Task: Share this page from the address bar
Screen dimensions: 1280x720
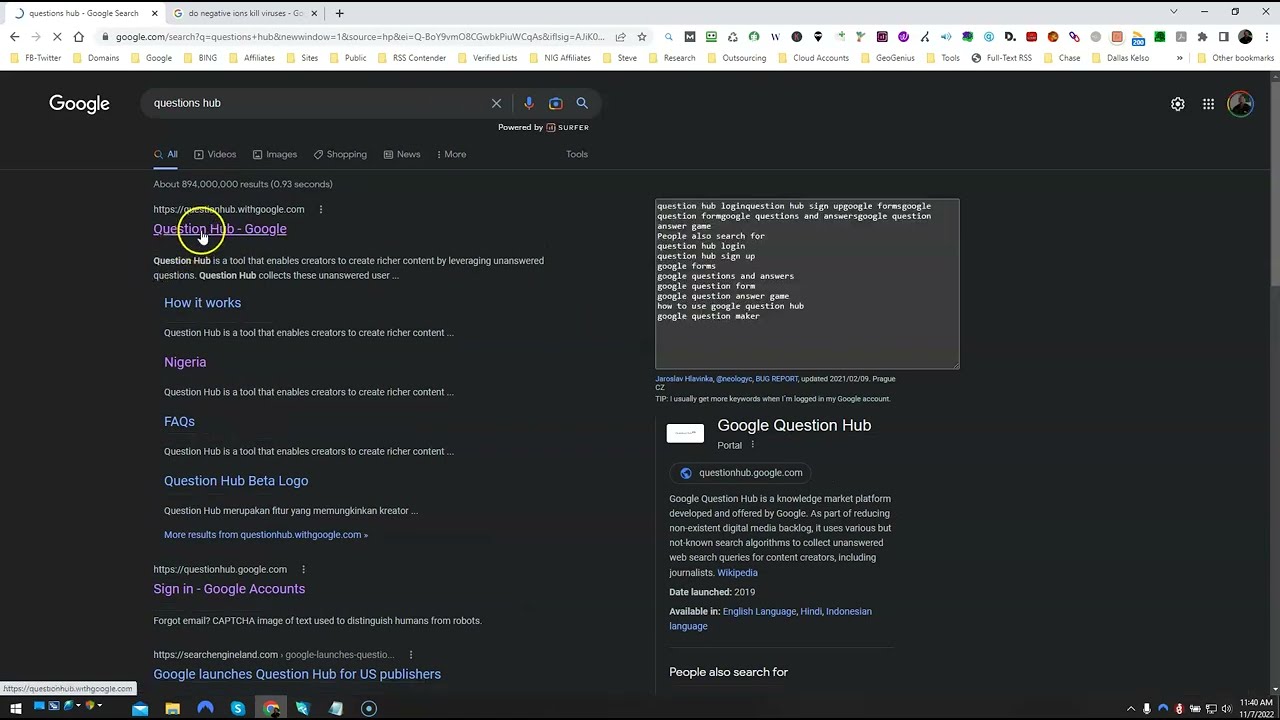Action: 620,37
